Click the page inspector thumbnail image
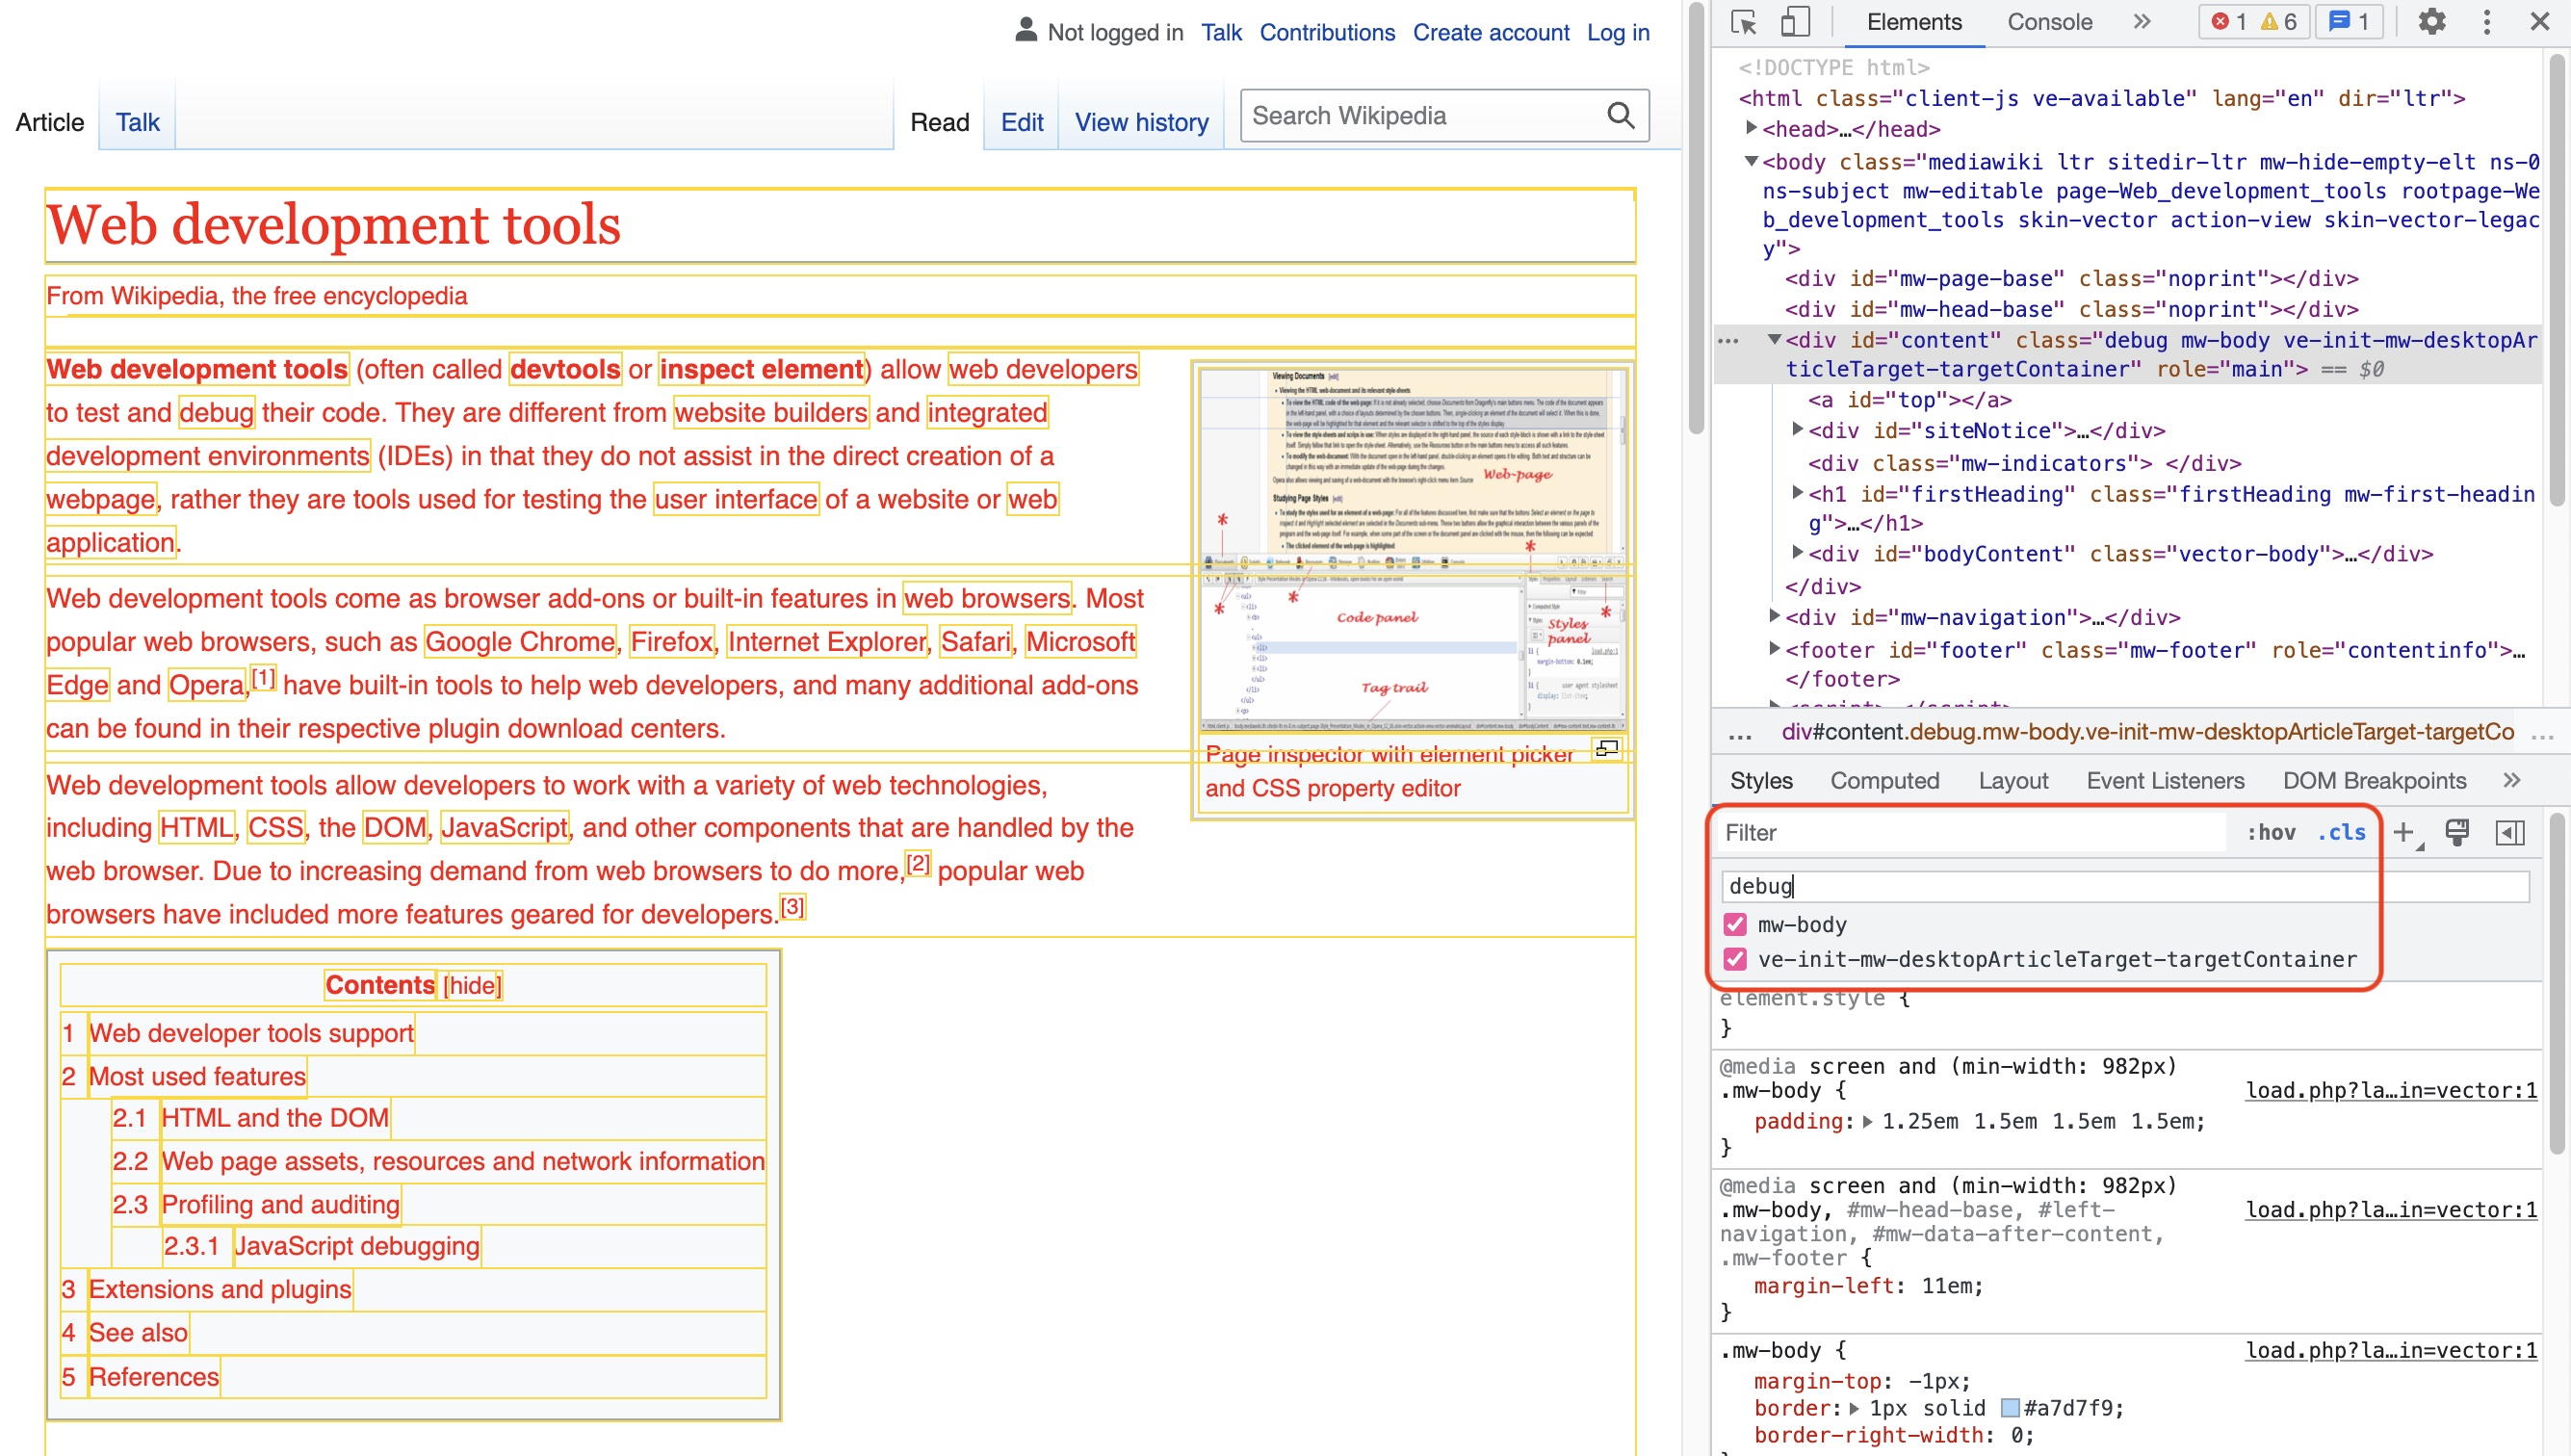The image size is (2571, 1456). point(1412,551)
